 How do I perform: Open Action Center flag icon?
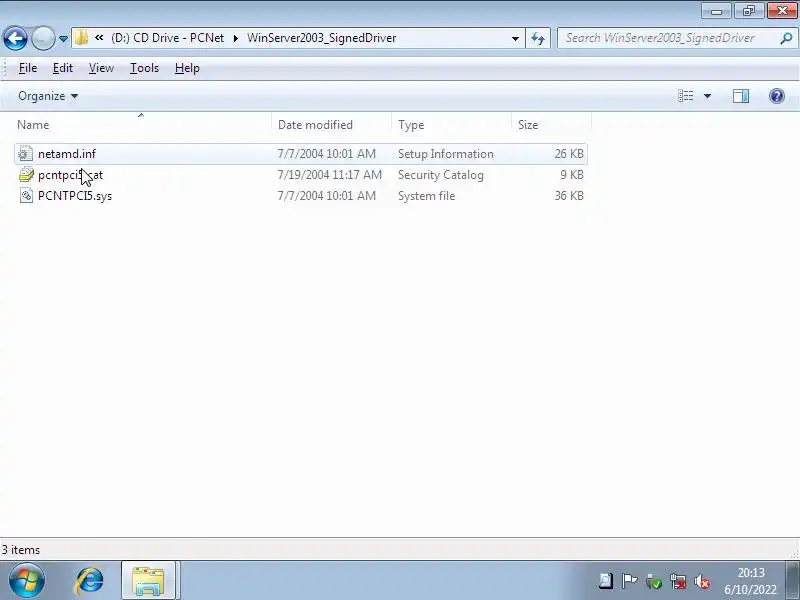[629, 581]
